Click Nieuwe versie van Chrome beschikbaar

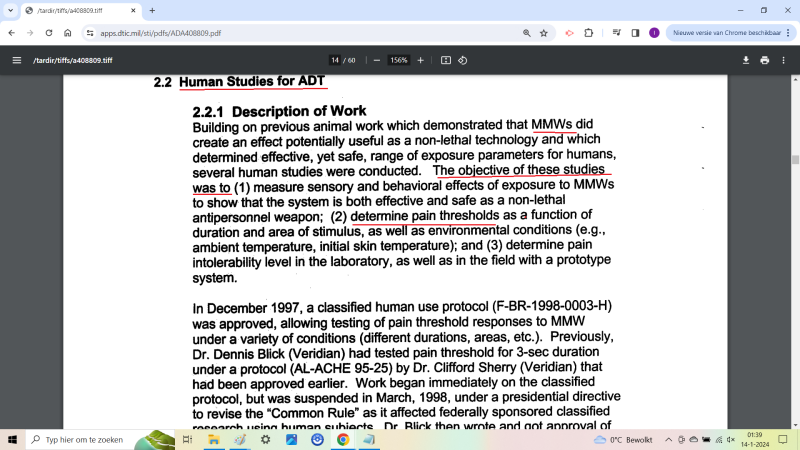pos(727,33)
